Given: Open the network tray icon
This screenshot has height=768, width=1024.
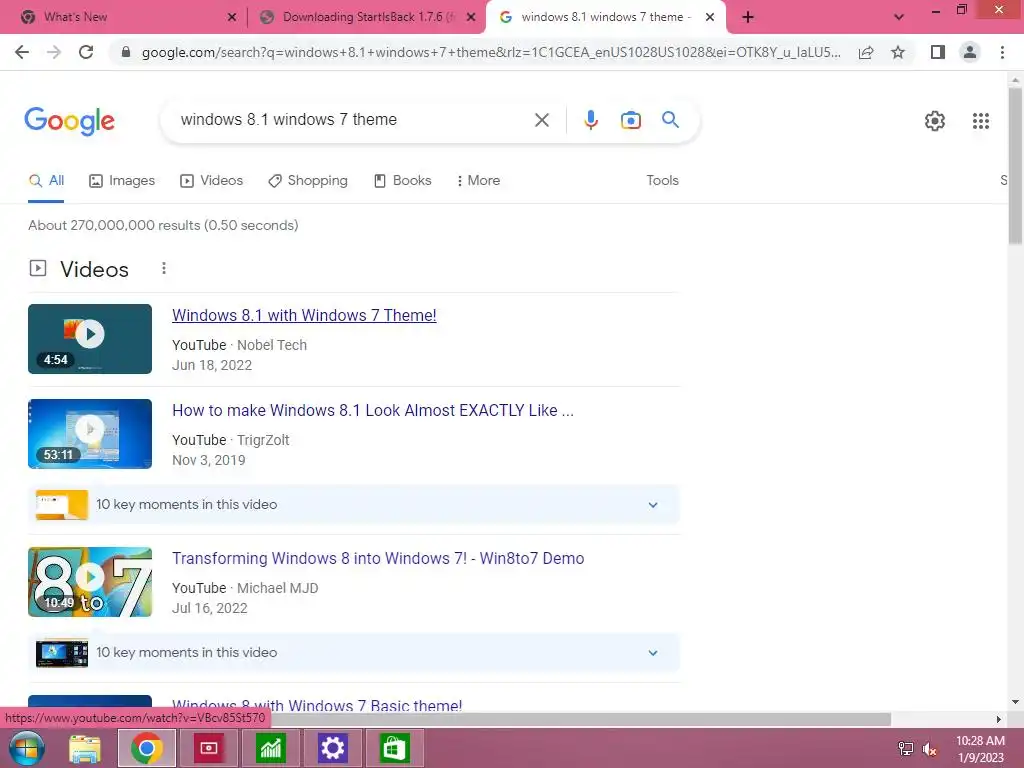Looking at the screenshot, I should point(905,749).
